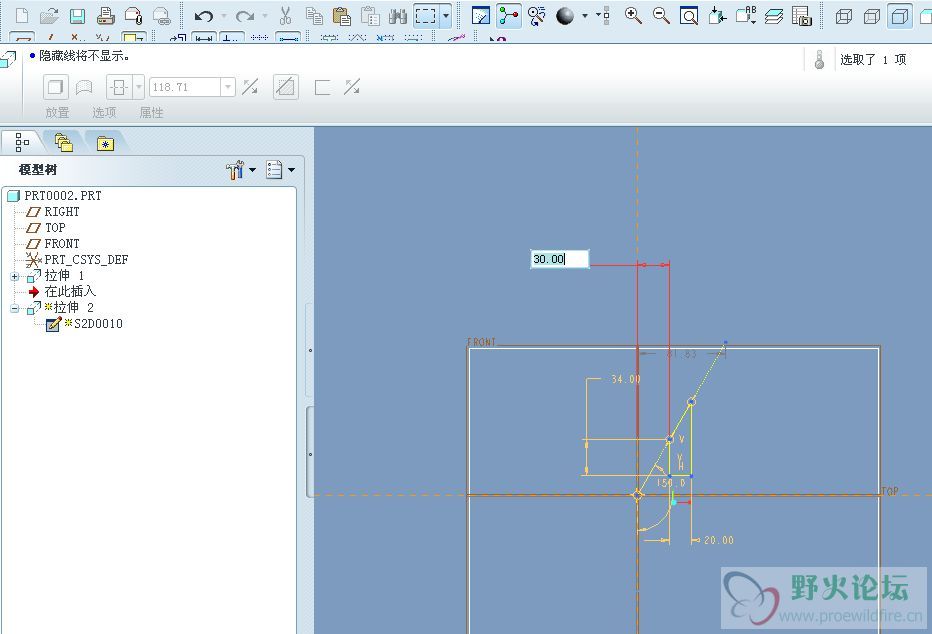The height and width of the screenshot is (634, 932).
Task: Choose the extrude depth type option
Action: click(119, 87)
